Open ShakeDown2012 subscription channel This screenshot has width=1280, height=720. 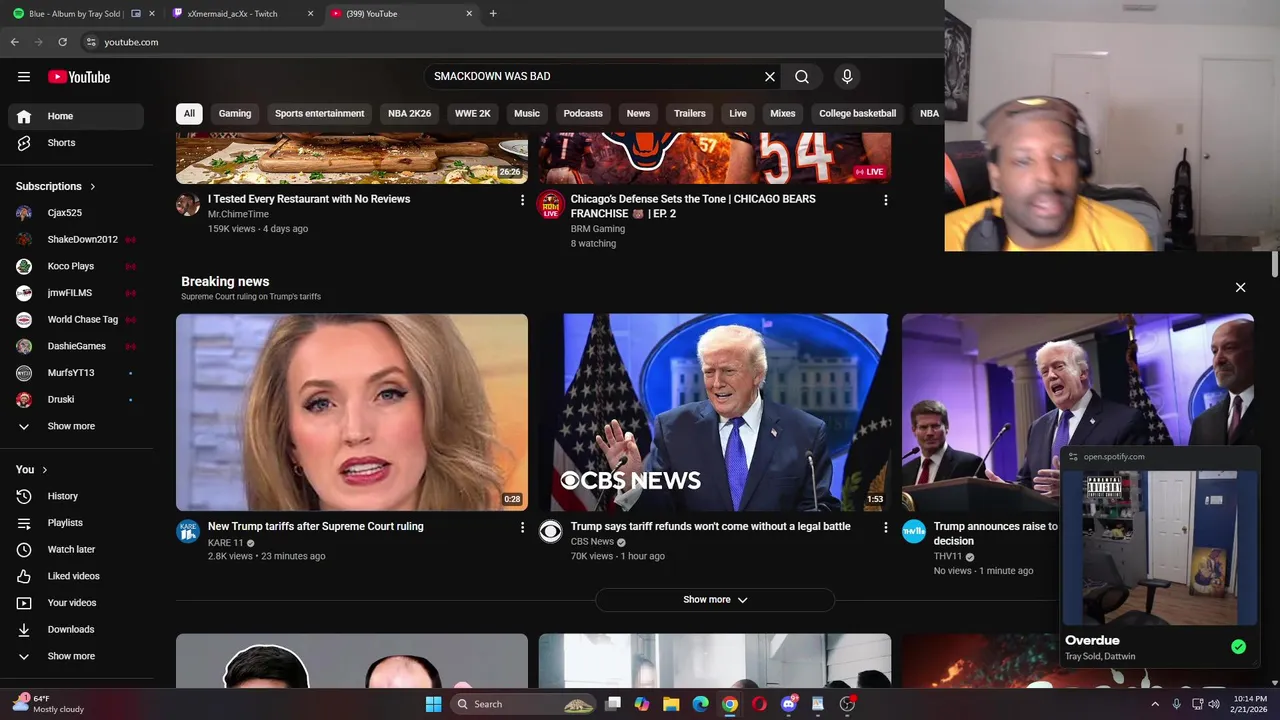[x=76, y=239]
